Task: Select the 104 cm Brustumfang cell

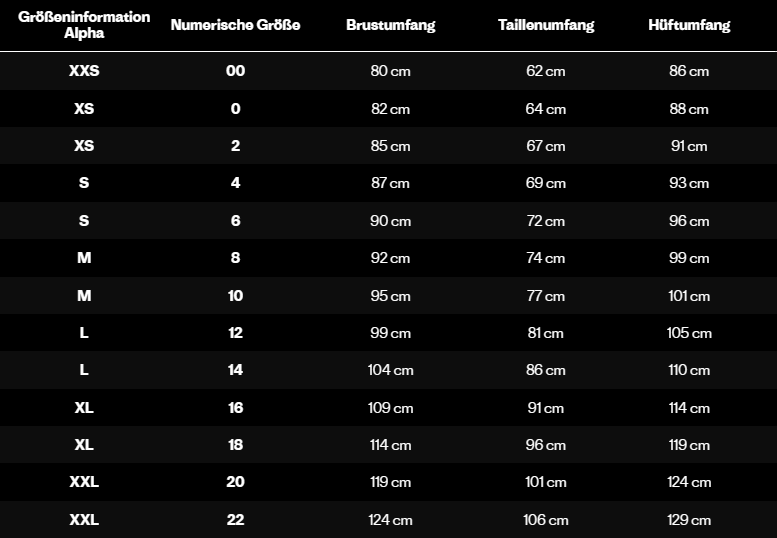Action: click(390, 370)
